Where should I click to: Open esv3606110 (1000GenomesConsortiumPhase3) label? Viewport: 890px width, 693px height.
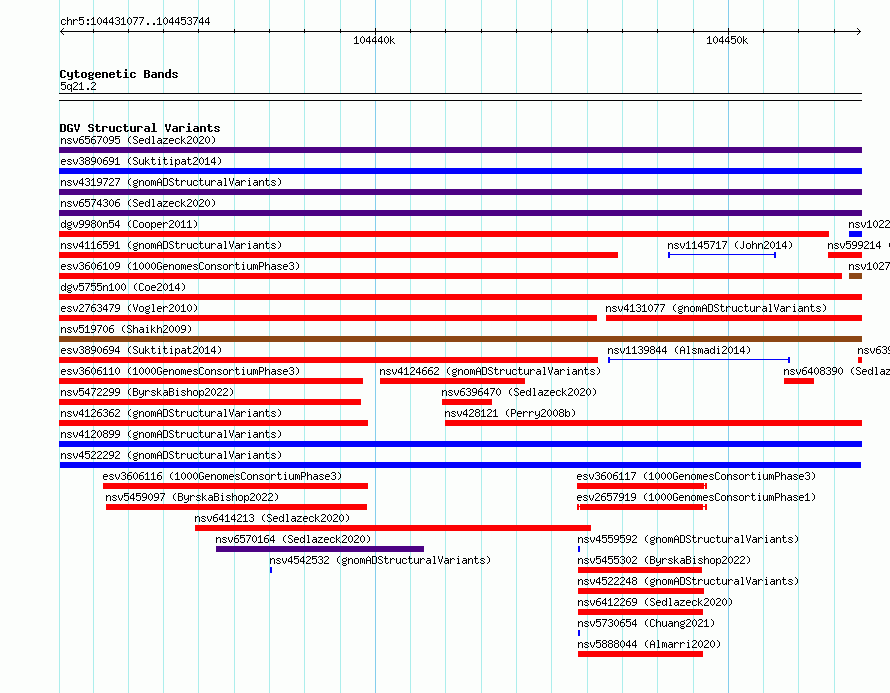pyautogui.click(x=180, y=371)
